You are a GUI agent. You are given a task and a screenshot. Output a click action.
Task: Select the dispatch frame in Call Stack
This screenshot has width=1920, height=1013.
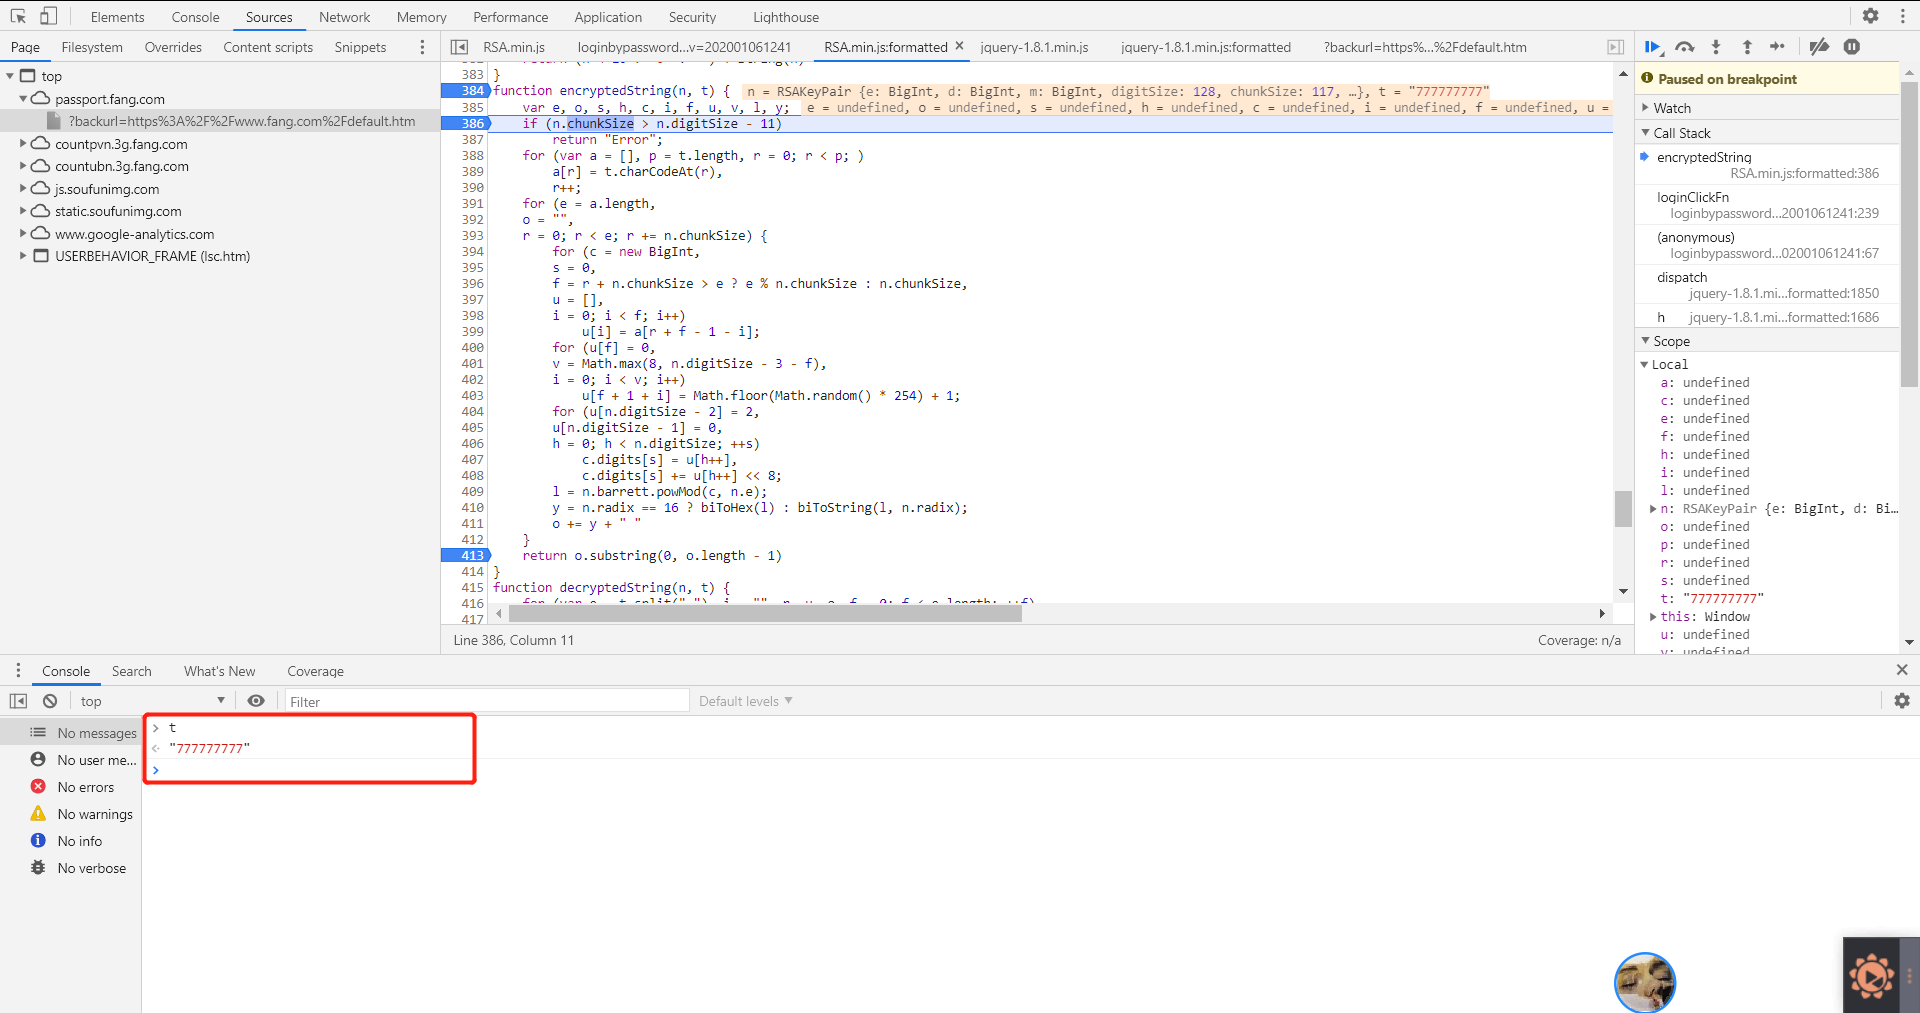1682,277
